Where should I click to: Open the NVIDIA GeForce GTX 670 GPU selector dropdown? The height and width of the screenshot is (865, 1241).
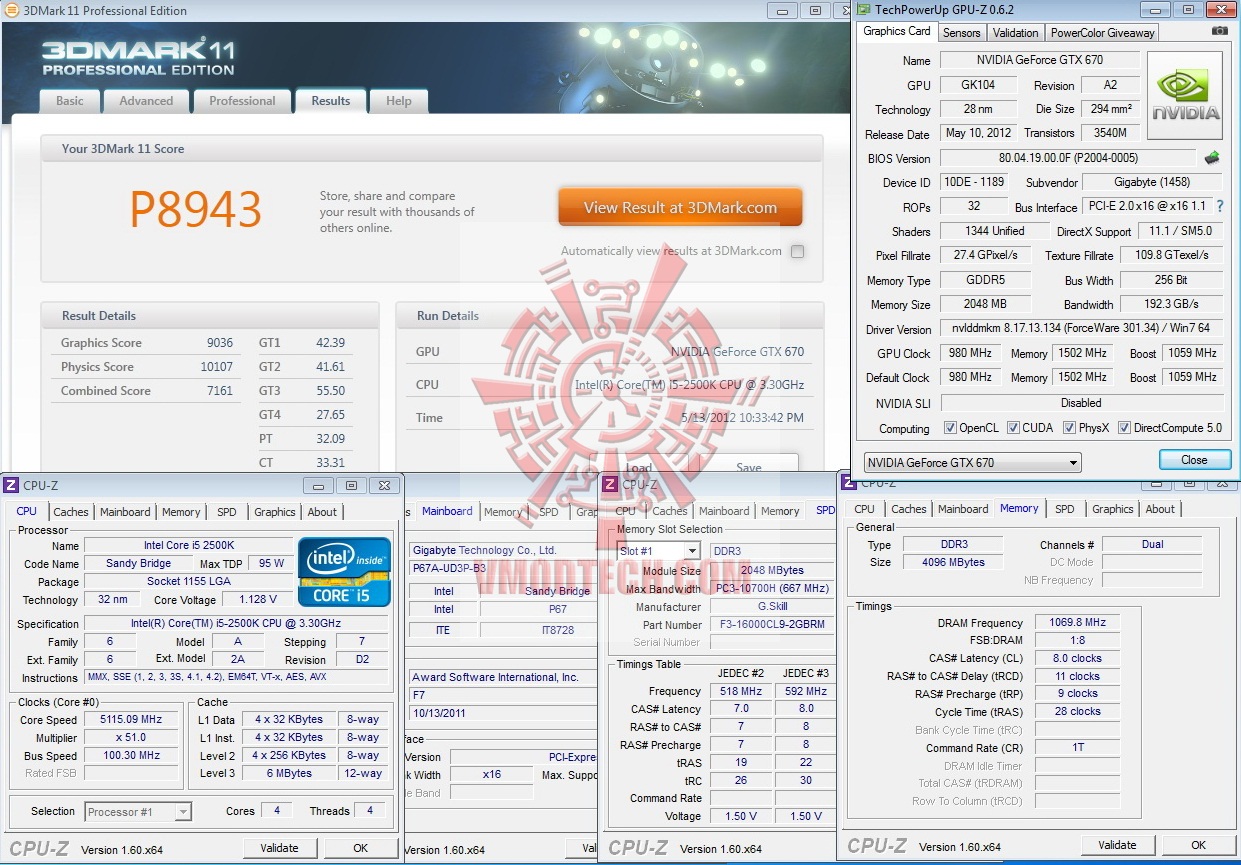tap(972, 463)
